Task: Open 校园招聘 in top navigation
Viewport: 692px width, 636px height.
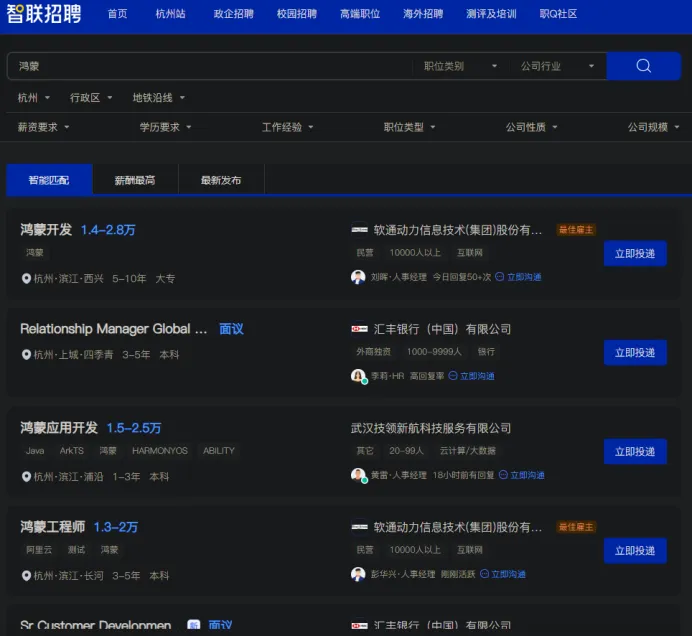Action: [297, 14]
